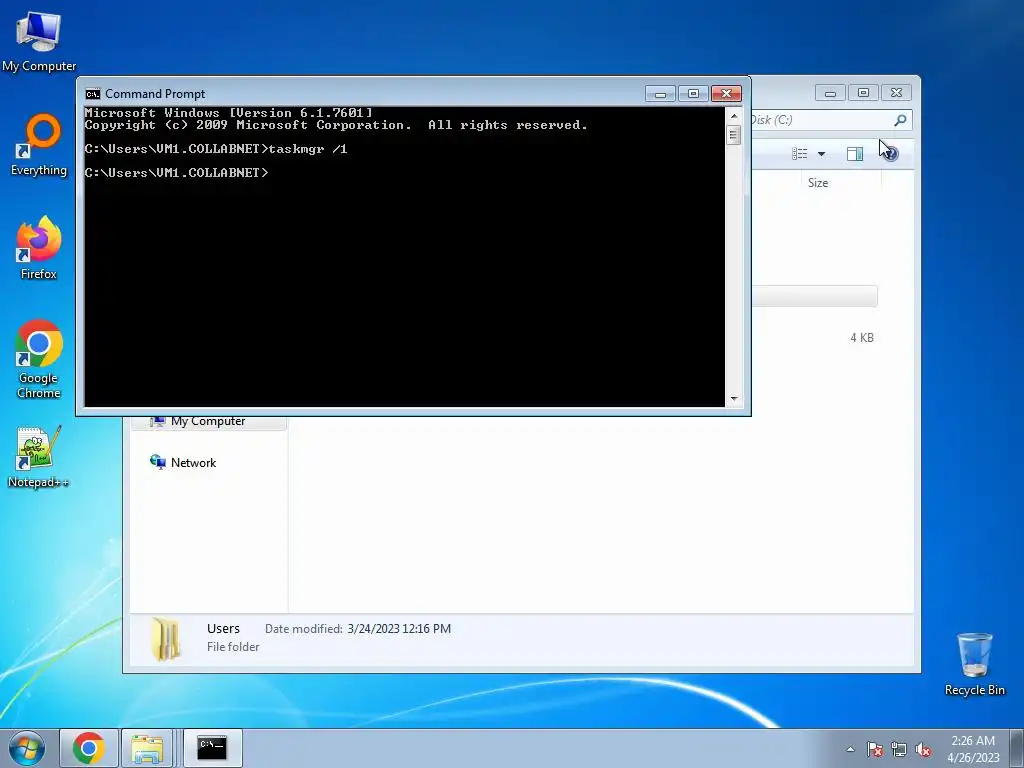This screenshot has height=768, width=1024.
Task: Open Notepad++ desktop shortcut
Action: point(39,457)
